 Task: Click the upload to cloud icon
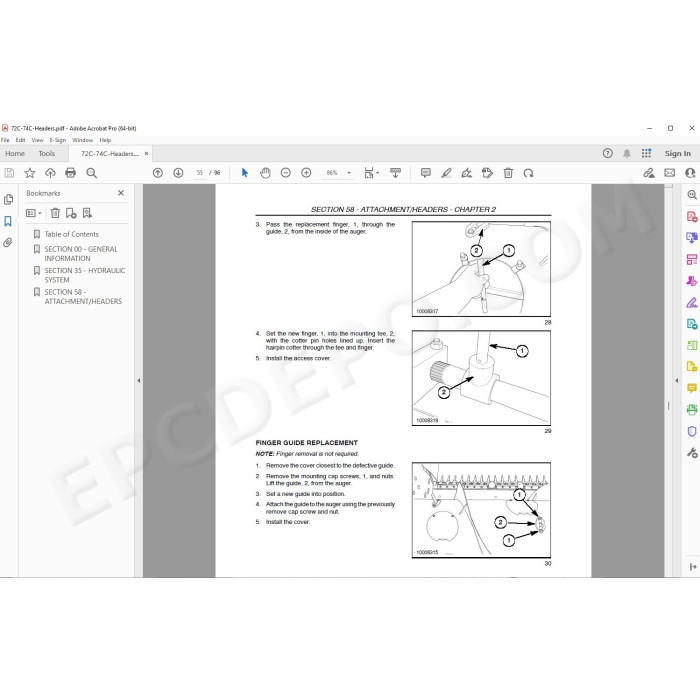coord(50,173)
